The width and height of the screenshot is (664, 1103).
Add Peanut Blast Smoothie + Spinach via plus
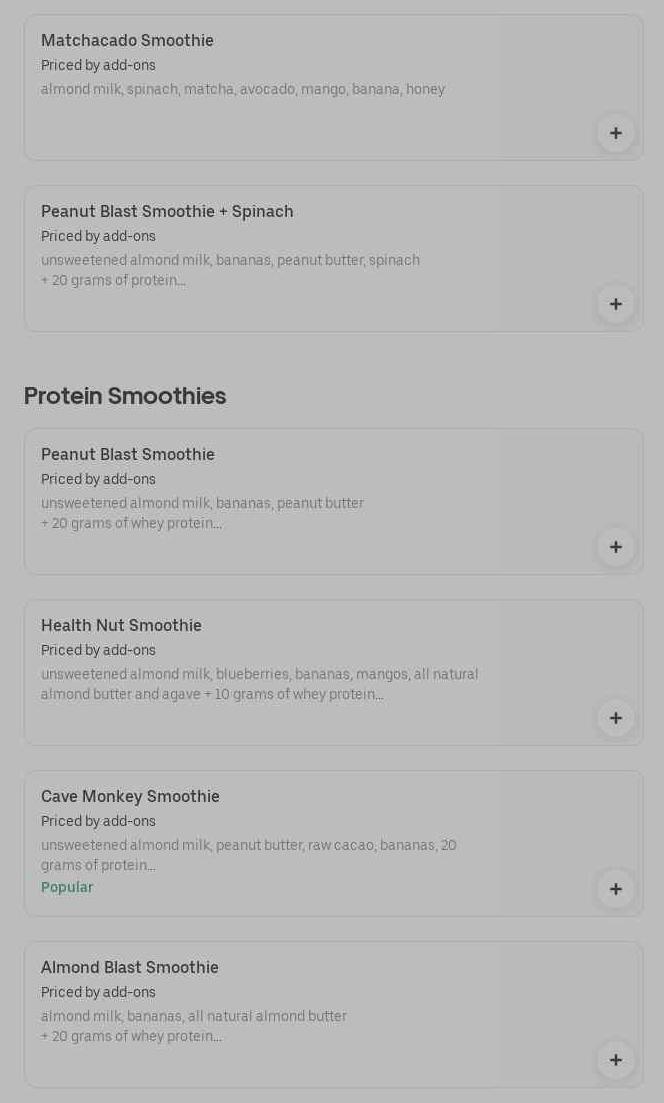pos(615,304)
